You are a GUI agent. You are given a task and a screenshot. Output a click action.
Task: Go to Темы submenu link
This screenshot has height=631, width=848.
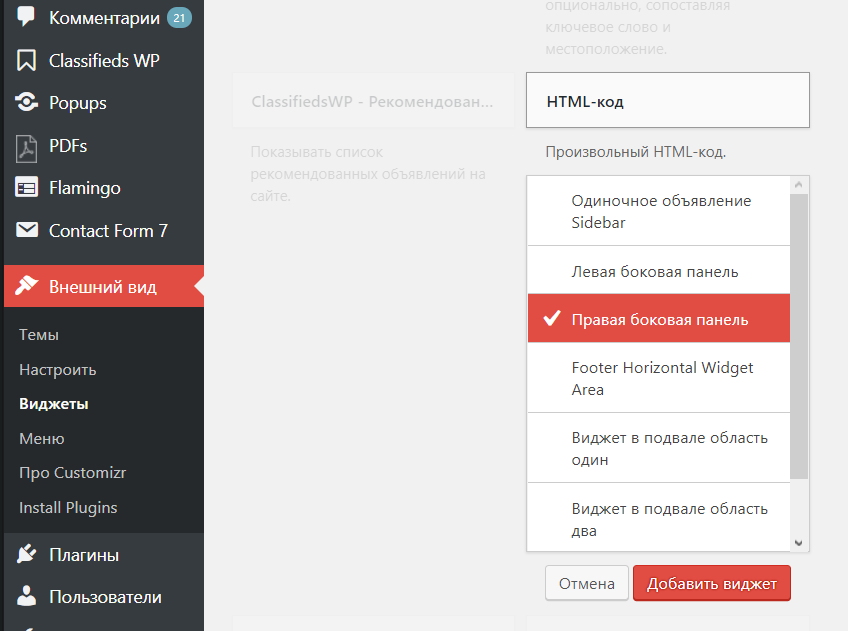(x=39, y=335)
